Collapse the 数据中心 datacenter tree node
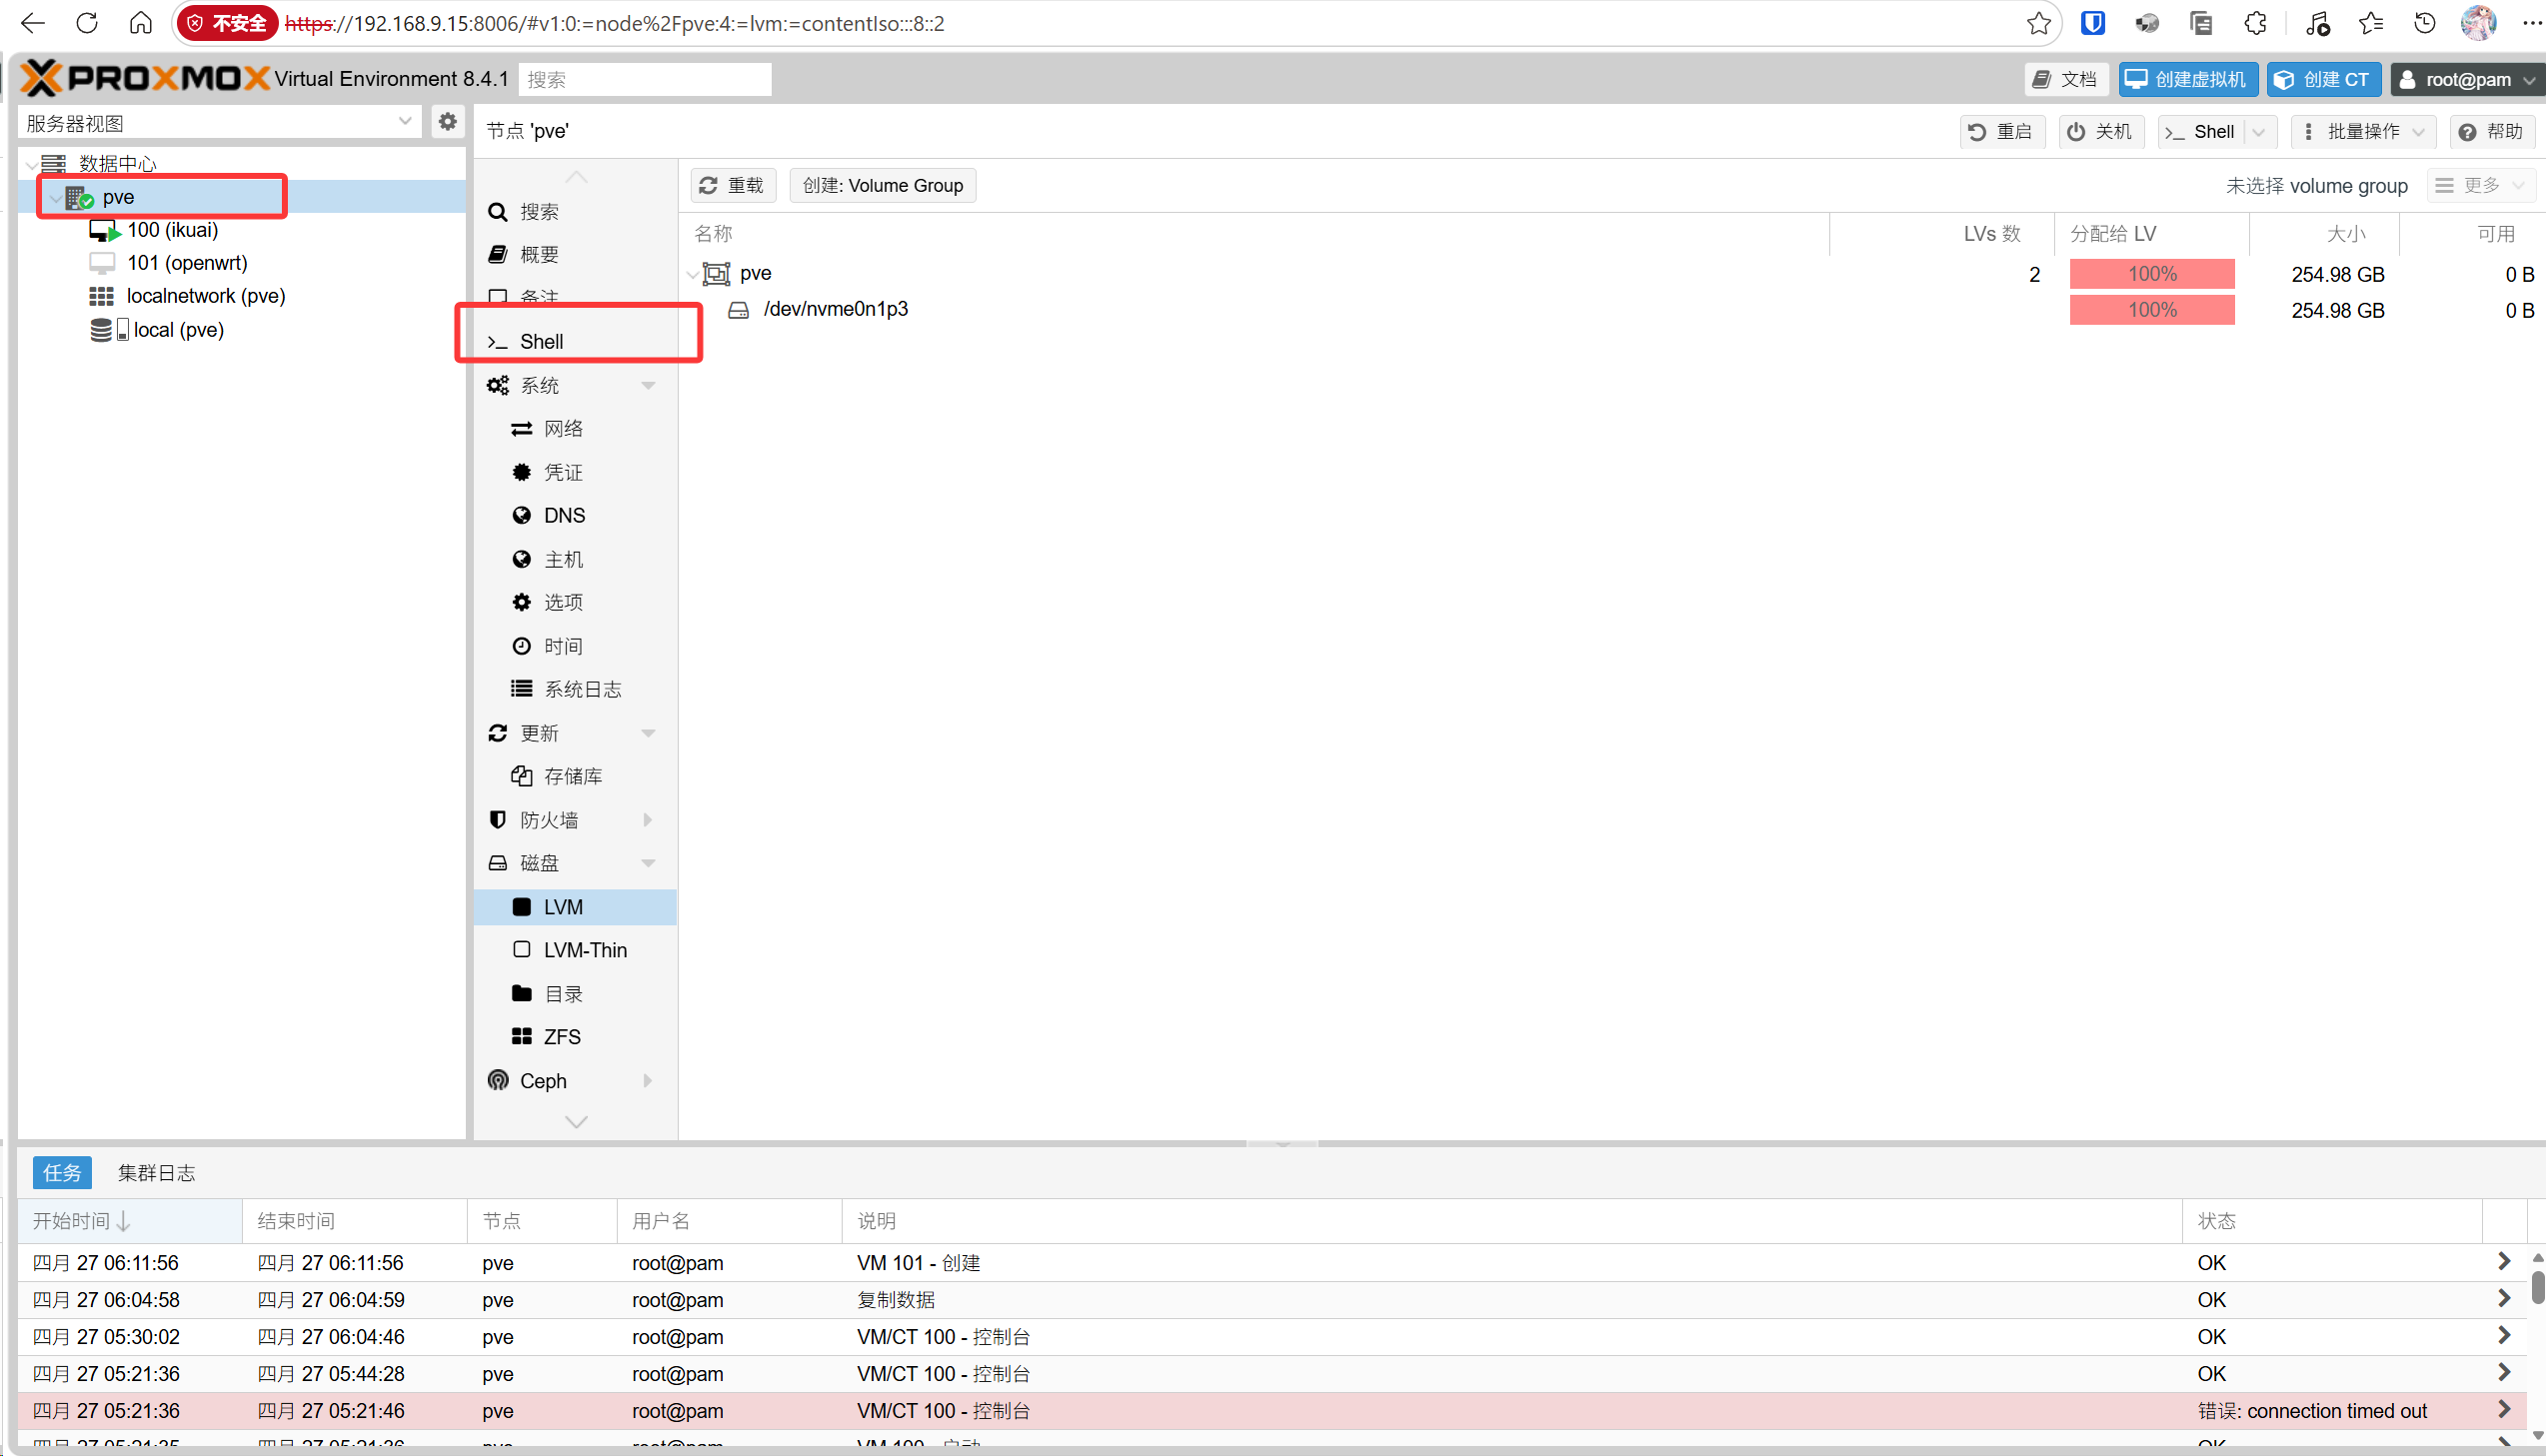Screen dimensions: 2546x1456 pos(32,165)
